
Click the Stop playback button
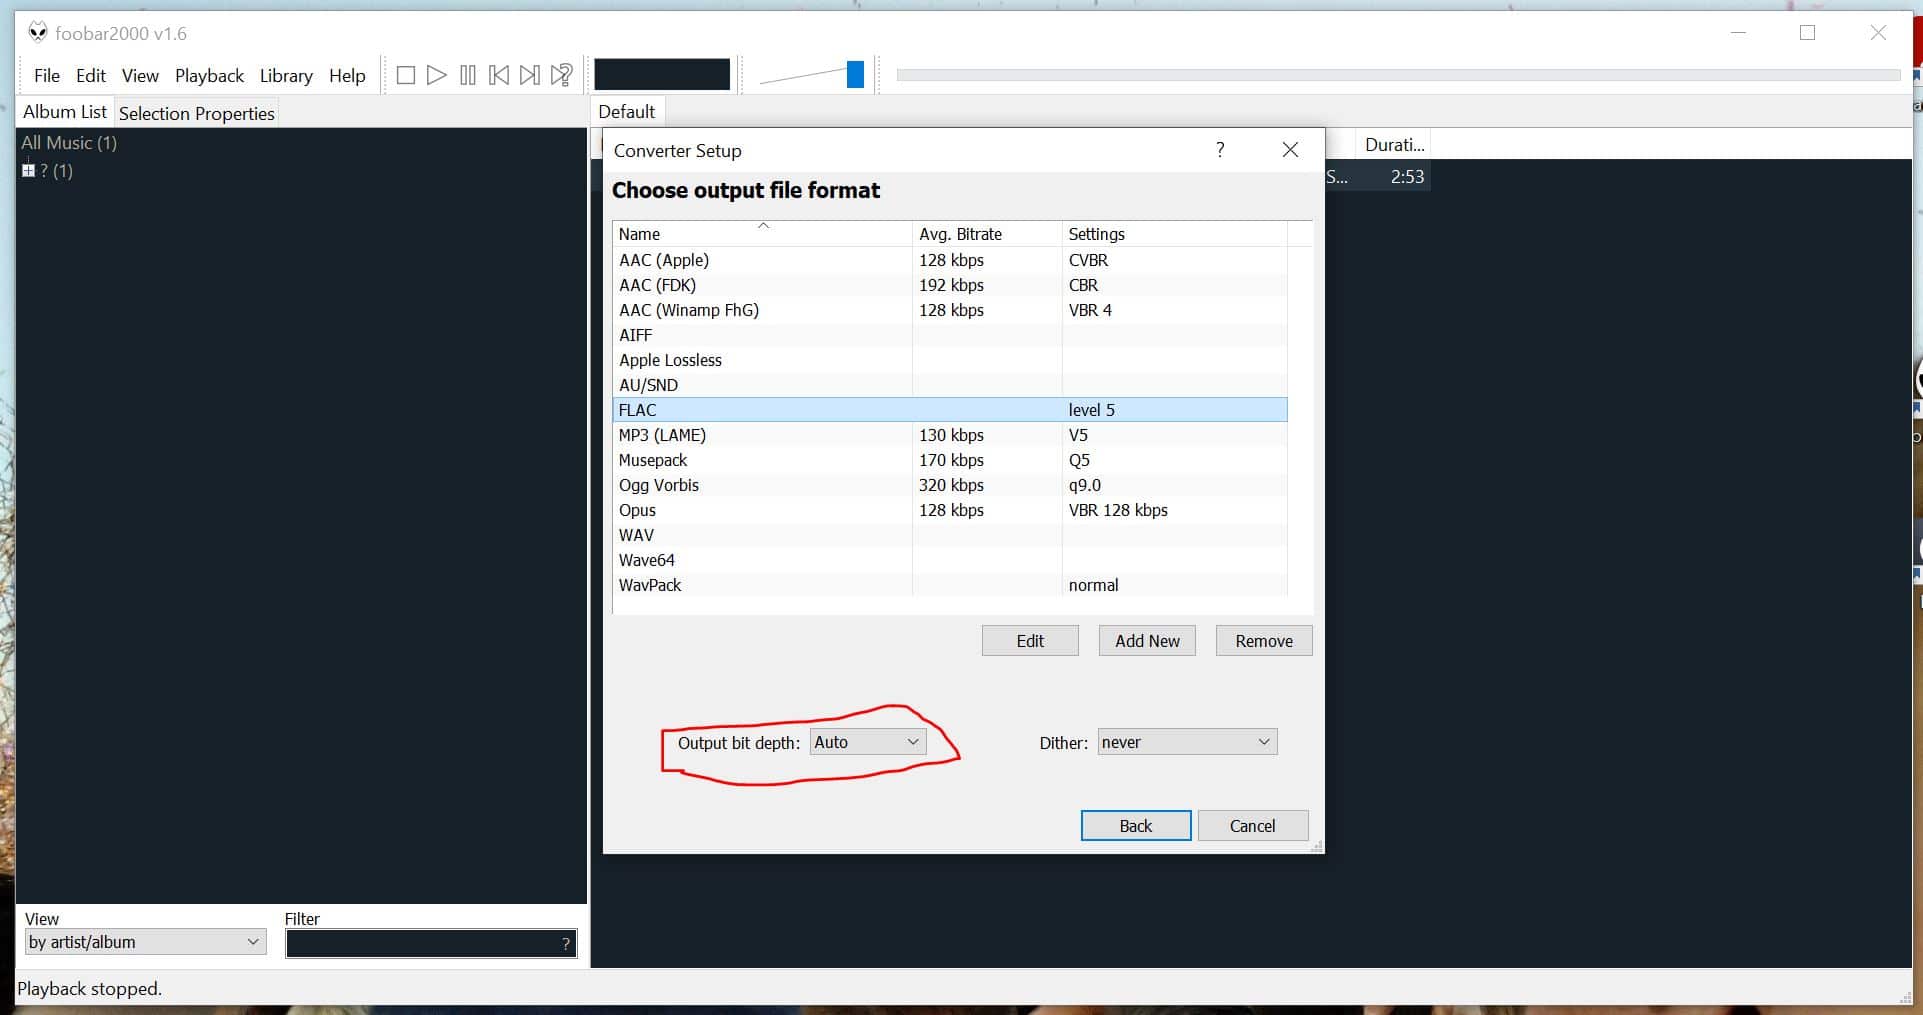pyautogui.click(x=405, y=75)
